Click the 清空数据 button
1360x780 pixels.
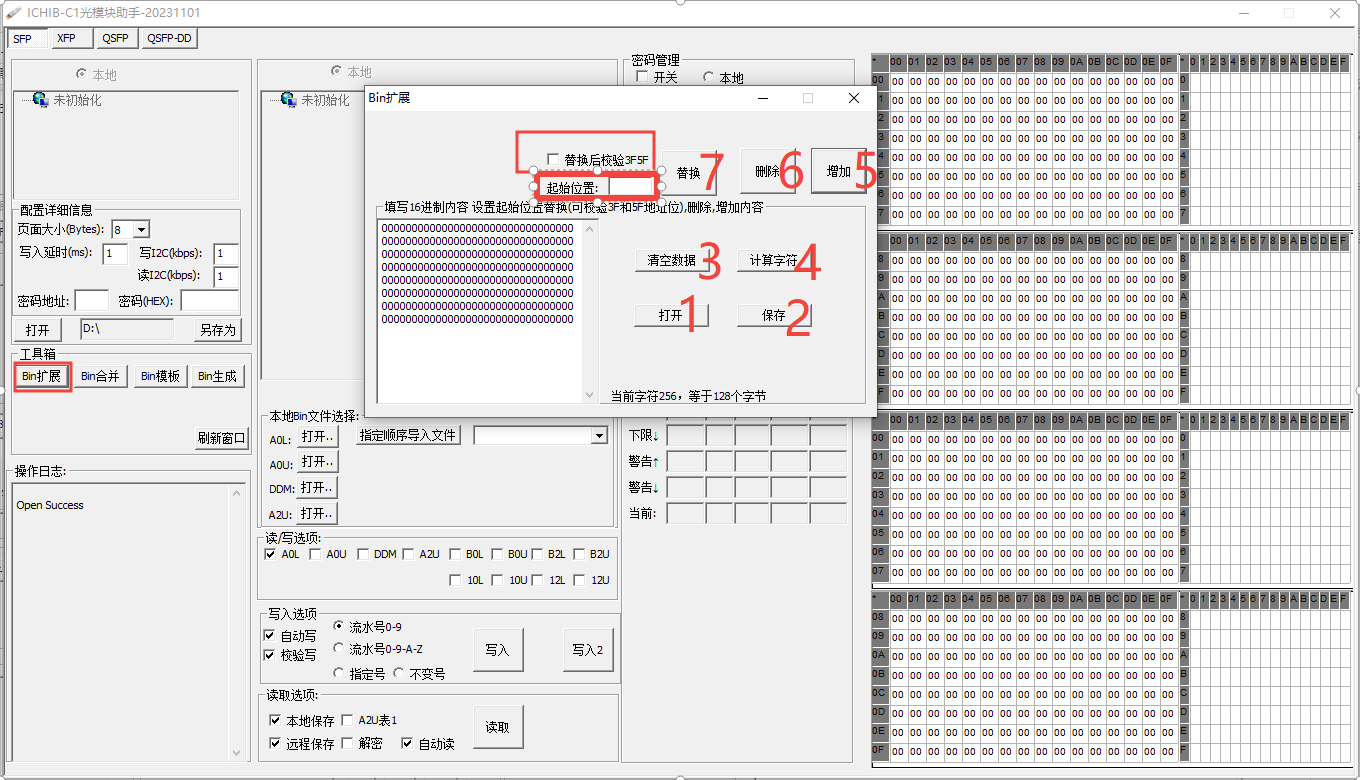[669, 261]
